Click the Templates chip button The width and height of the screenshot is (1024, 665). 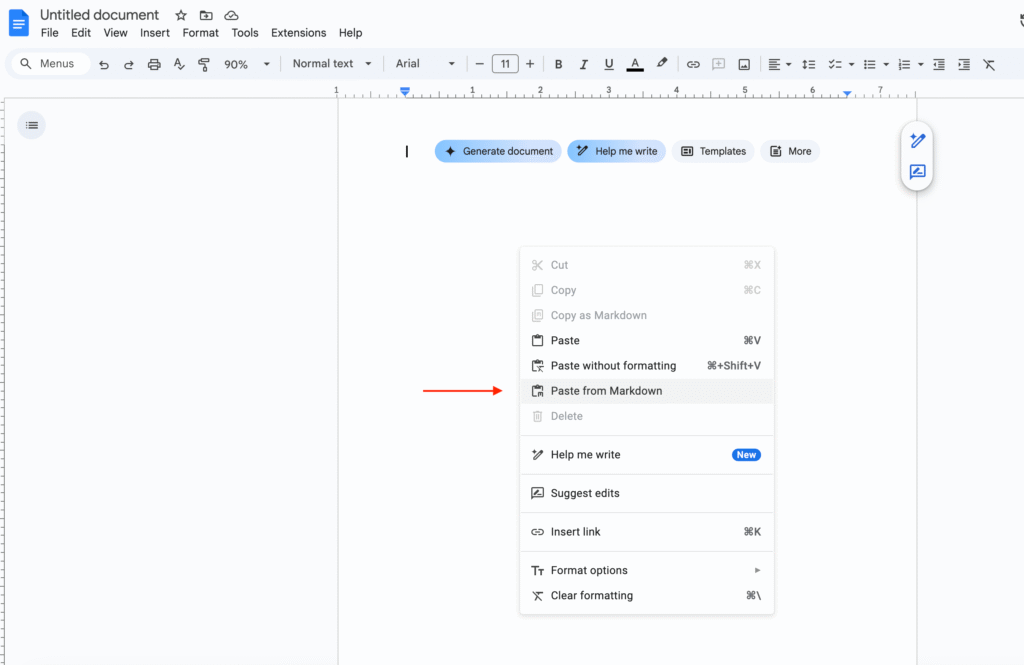713,151
